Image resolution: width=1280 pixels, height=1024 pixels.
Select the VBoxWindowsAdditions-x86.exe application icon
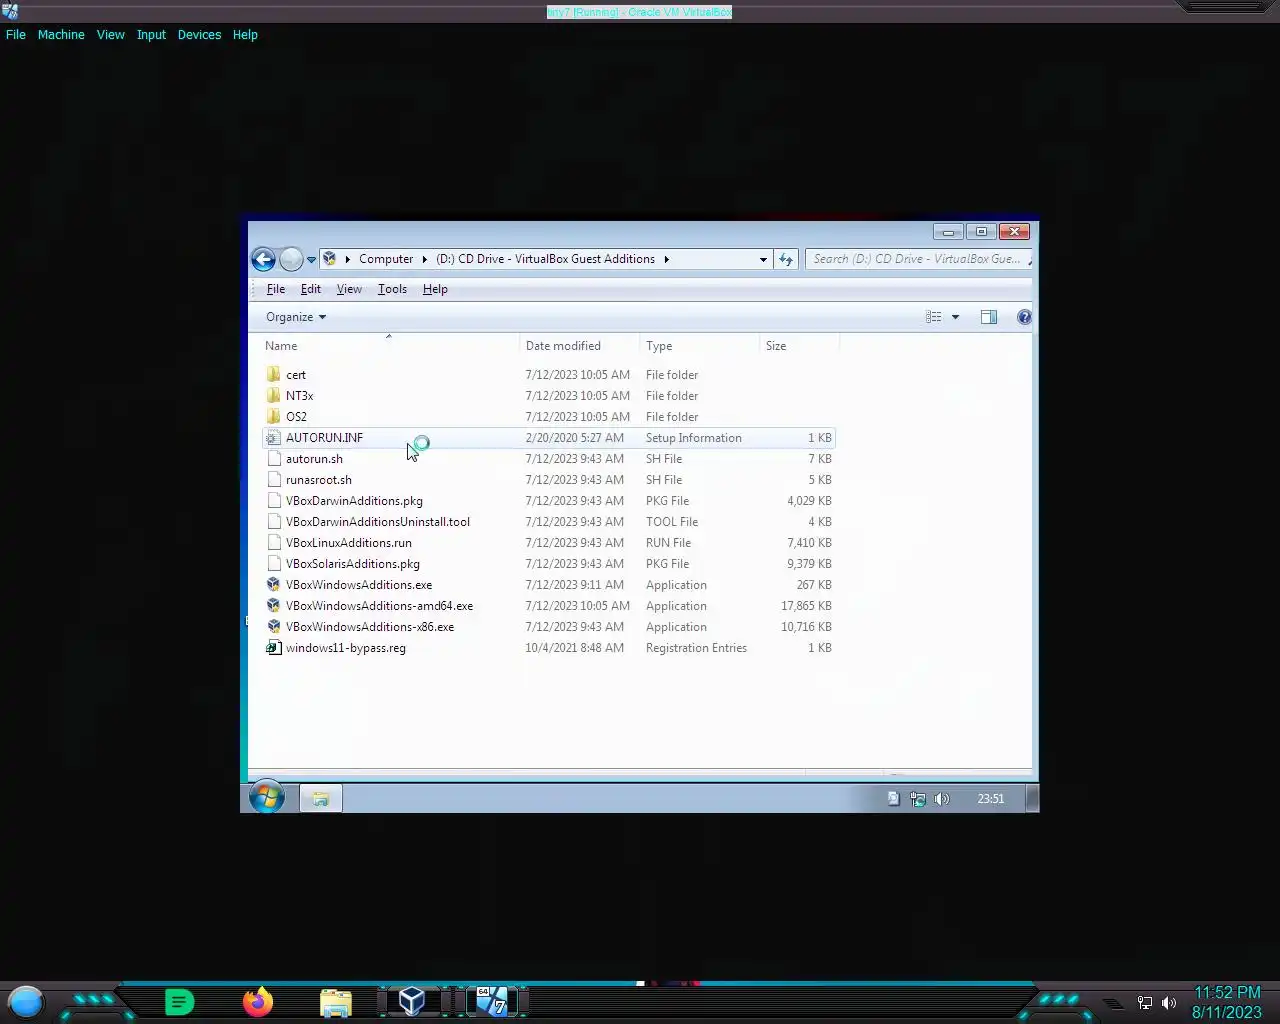pyautogui.click(x=274, y=627)
